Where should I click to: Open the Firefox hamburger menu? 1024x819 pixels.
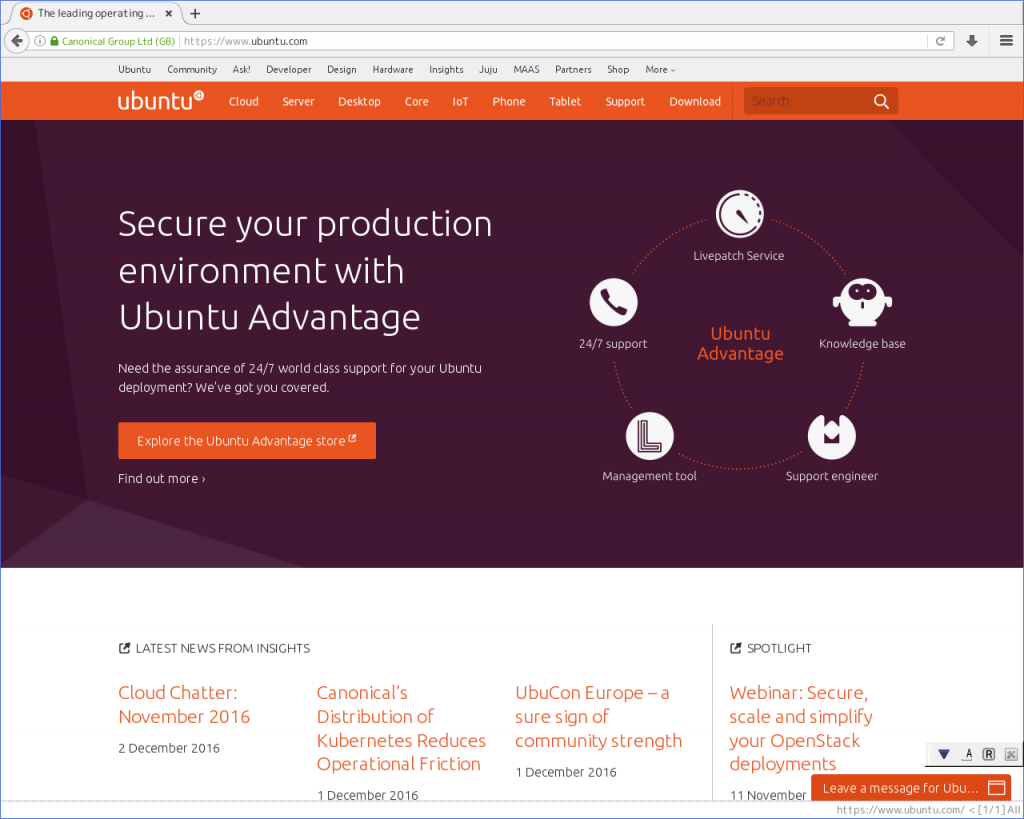click(1006, 41)
